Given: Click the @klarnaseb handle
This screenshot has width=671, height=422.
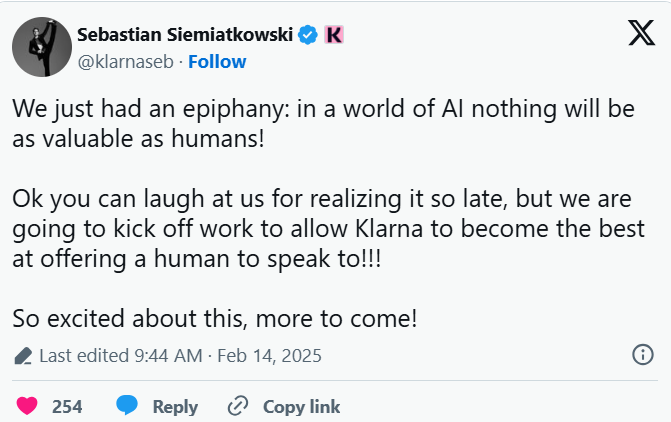Looking at the screenshot, I should coord(125,61).
